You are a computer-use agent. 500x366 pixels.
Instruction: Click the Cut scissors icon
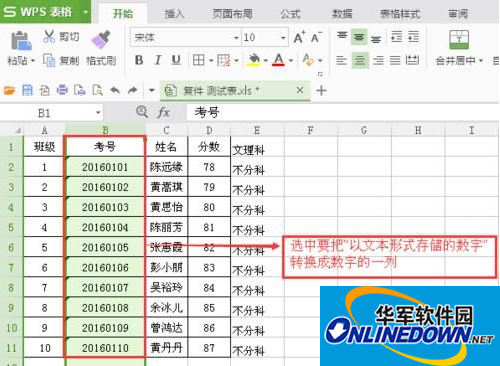(x=49, y=36)
